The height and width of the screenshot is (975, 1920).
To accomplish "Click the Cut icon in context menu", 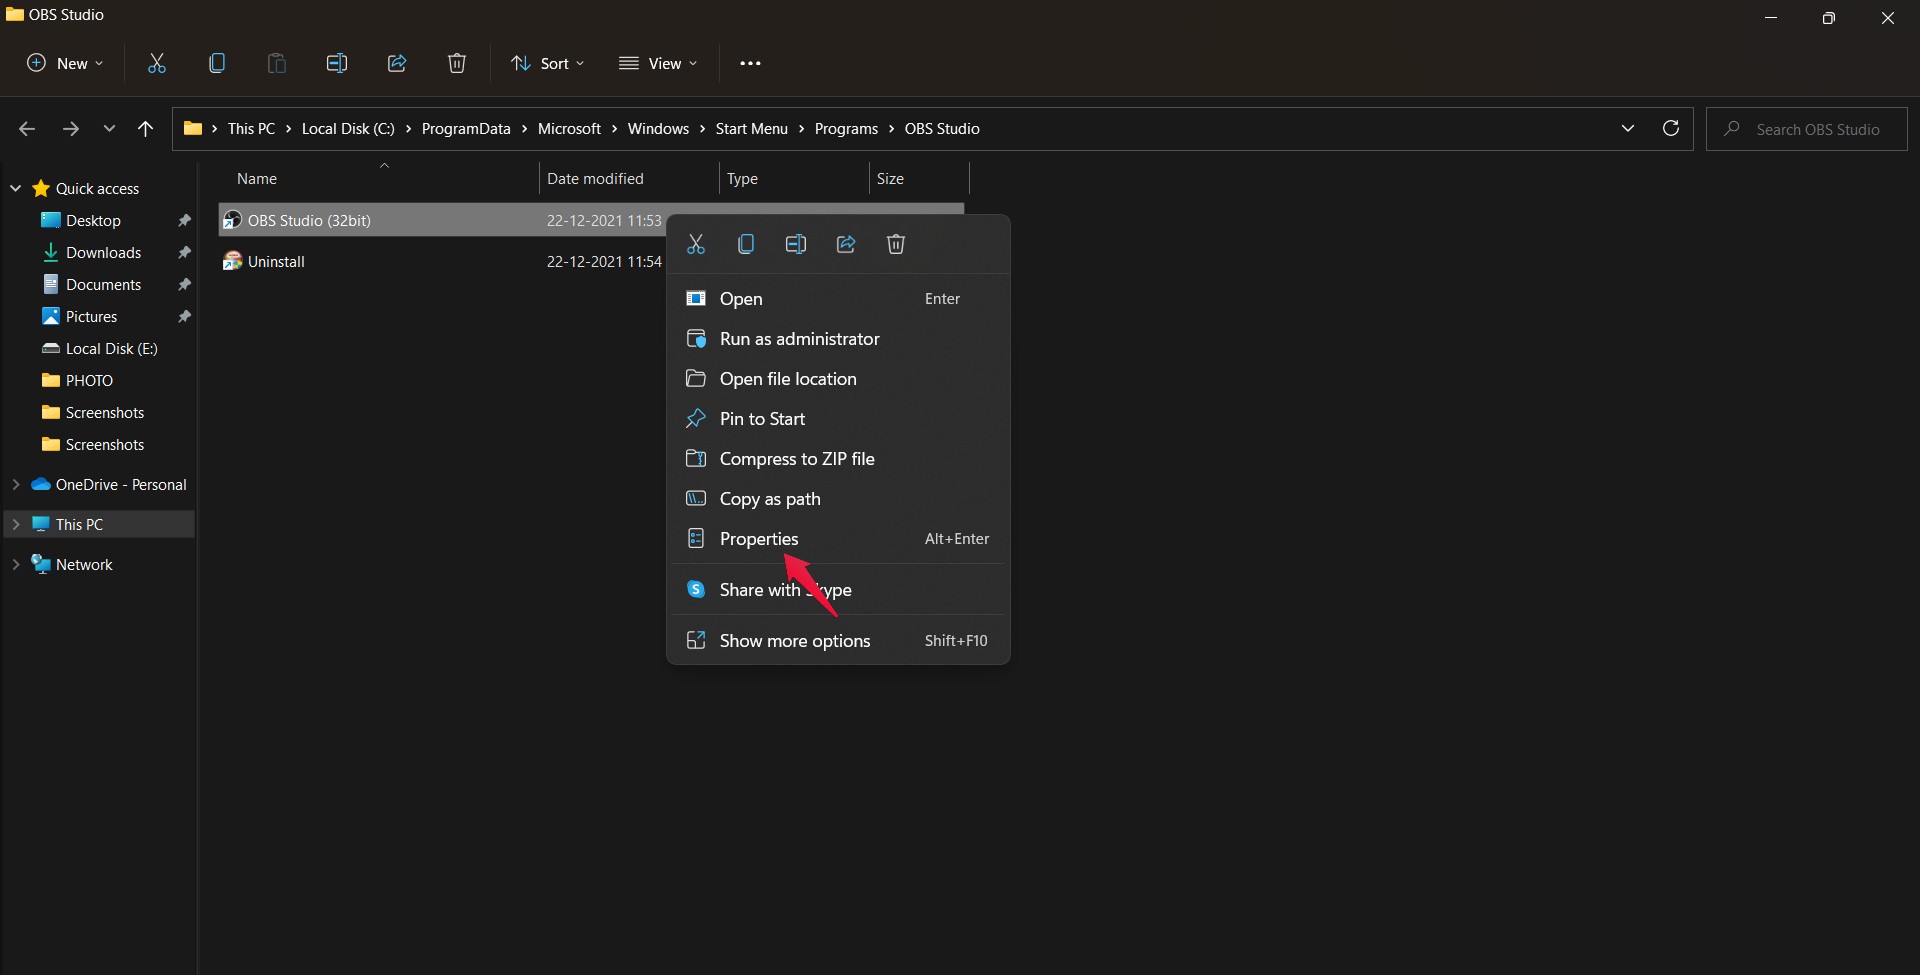I will (696, 244).
